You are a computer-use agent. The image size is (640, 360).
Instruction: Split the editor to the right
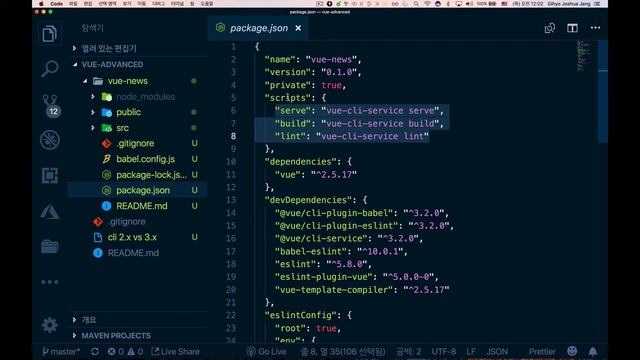(x=572, y=28)
